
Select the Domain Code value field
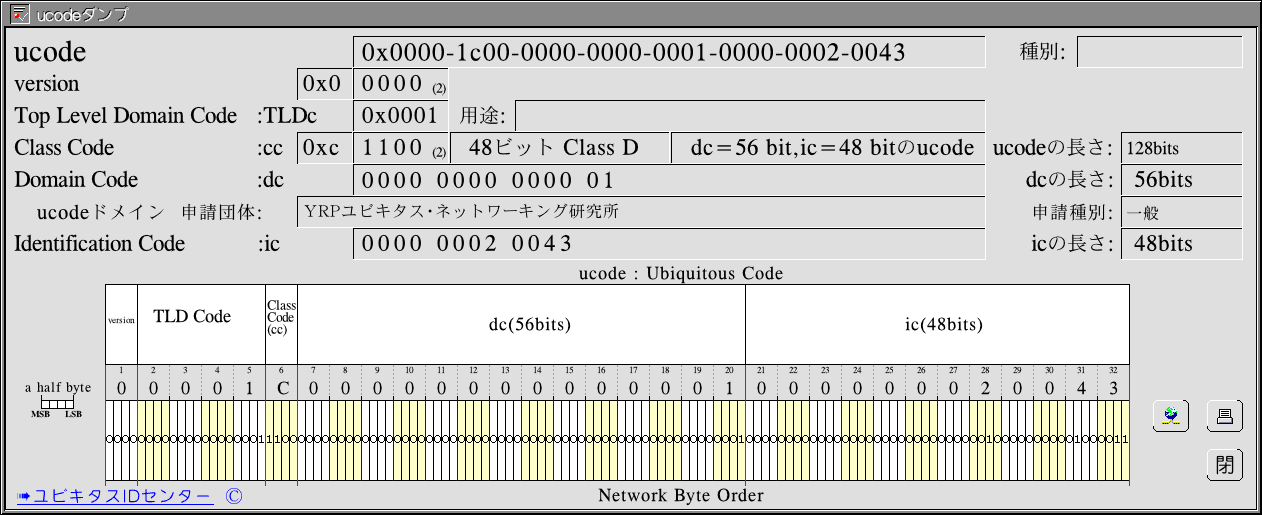click(668, 180)
